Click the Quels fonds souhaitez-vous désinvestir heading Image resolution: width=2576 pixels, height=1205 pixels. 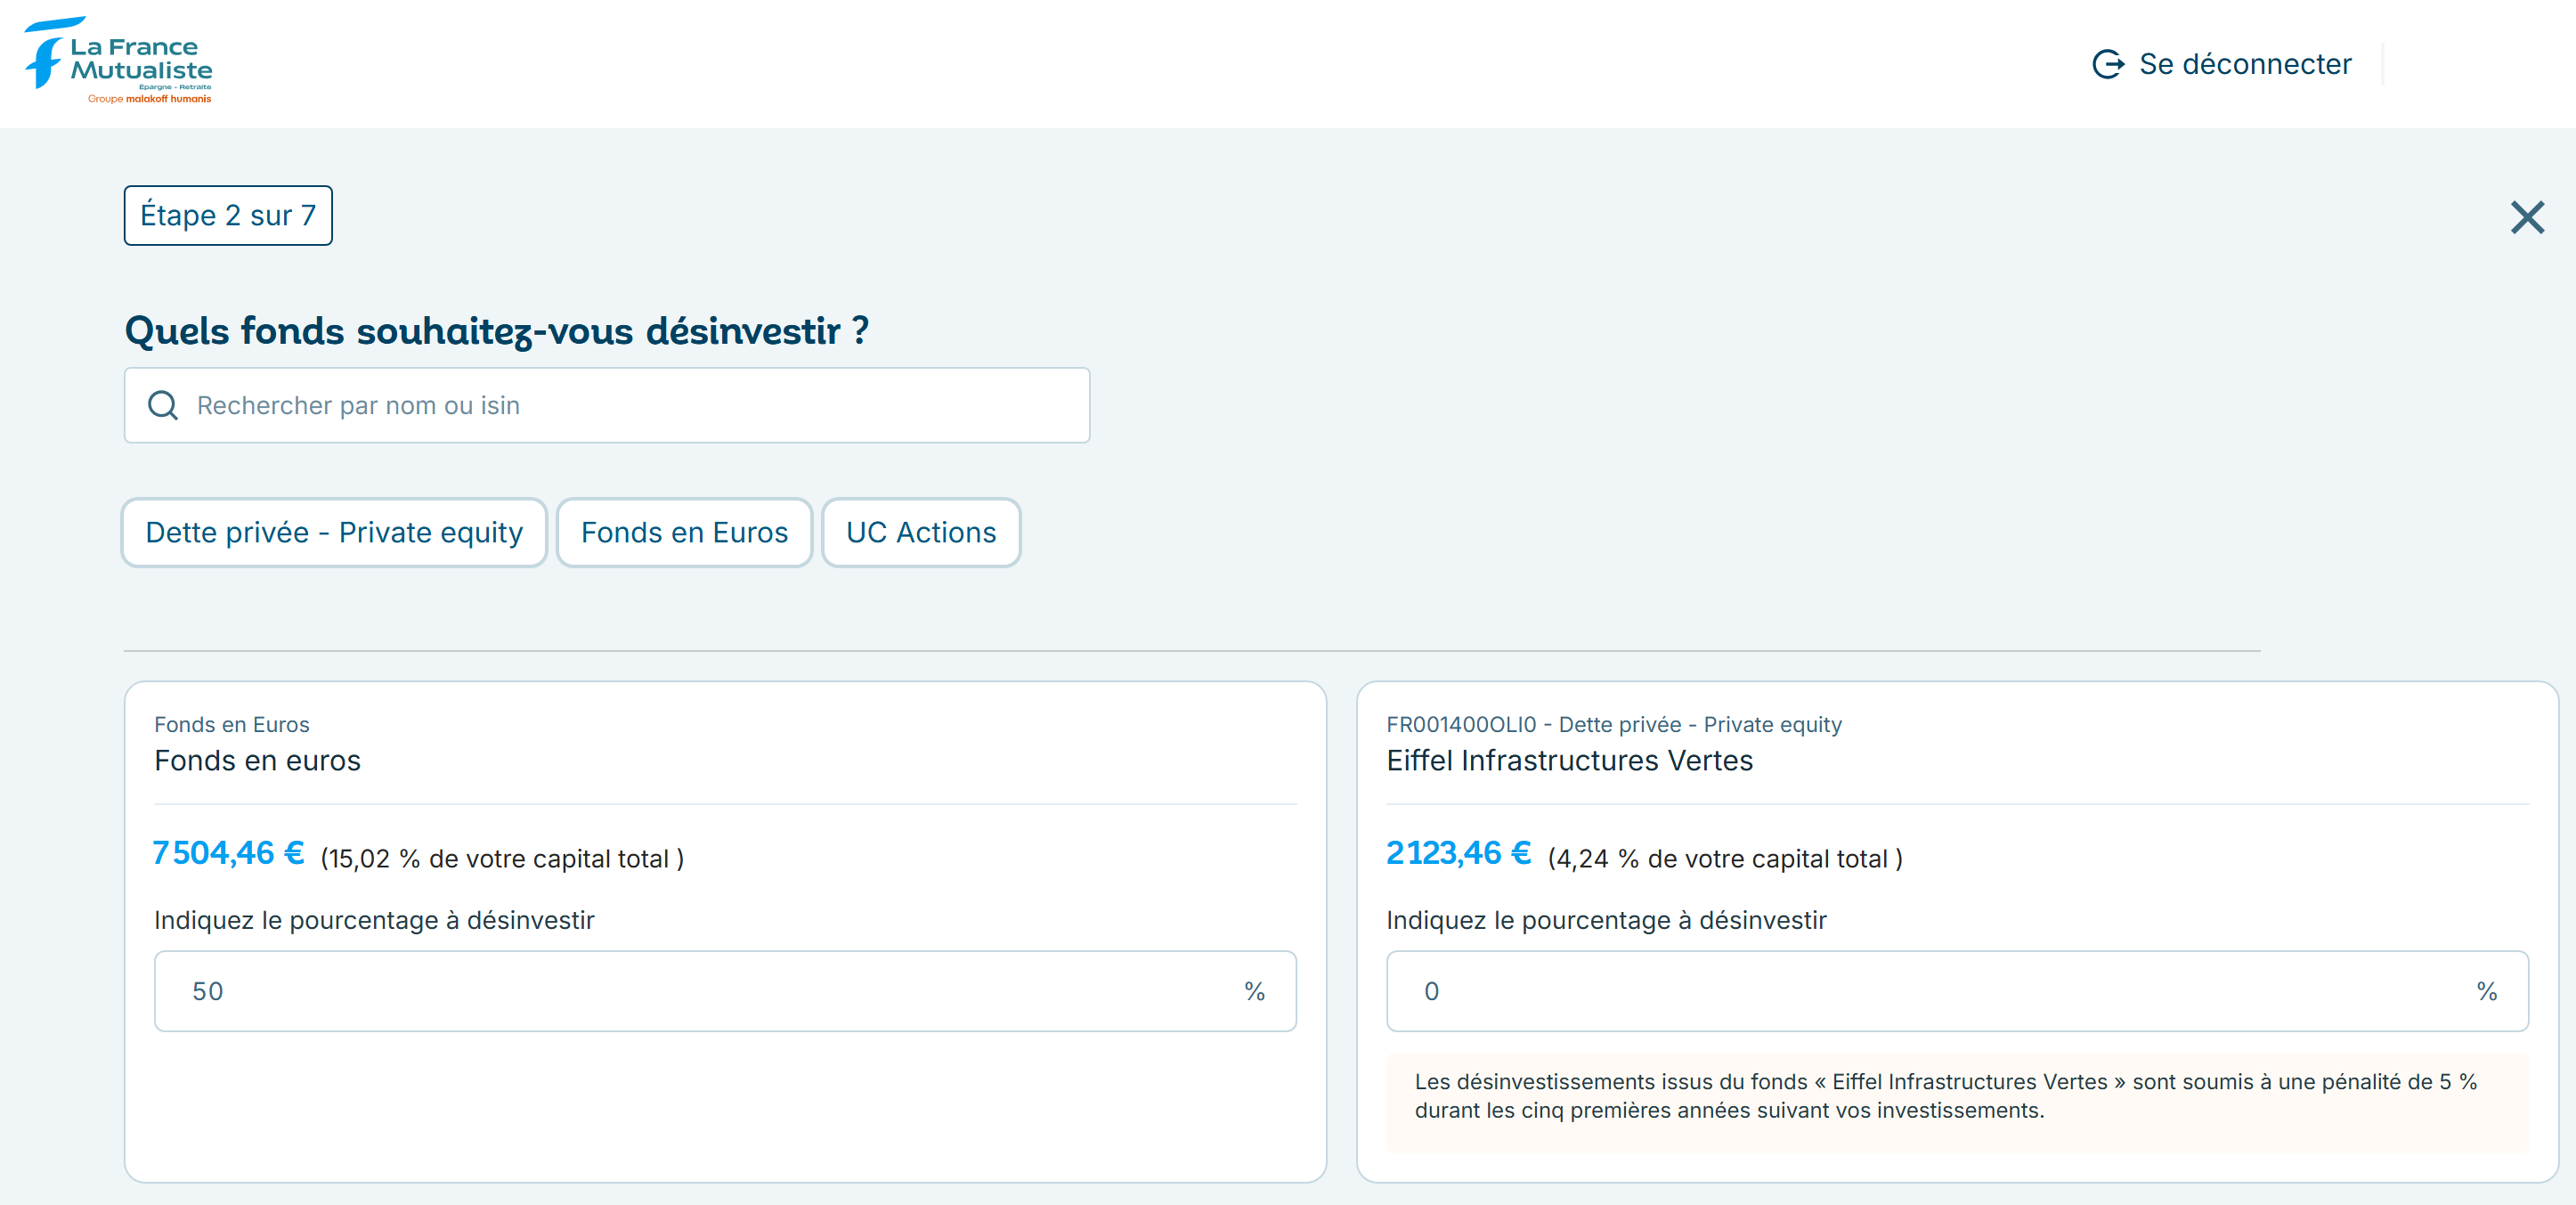coord(496,331)
